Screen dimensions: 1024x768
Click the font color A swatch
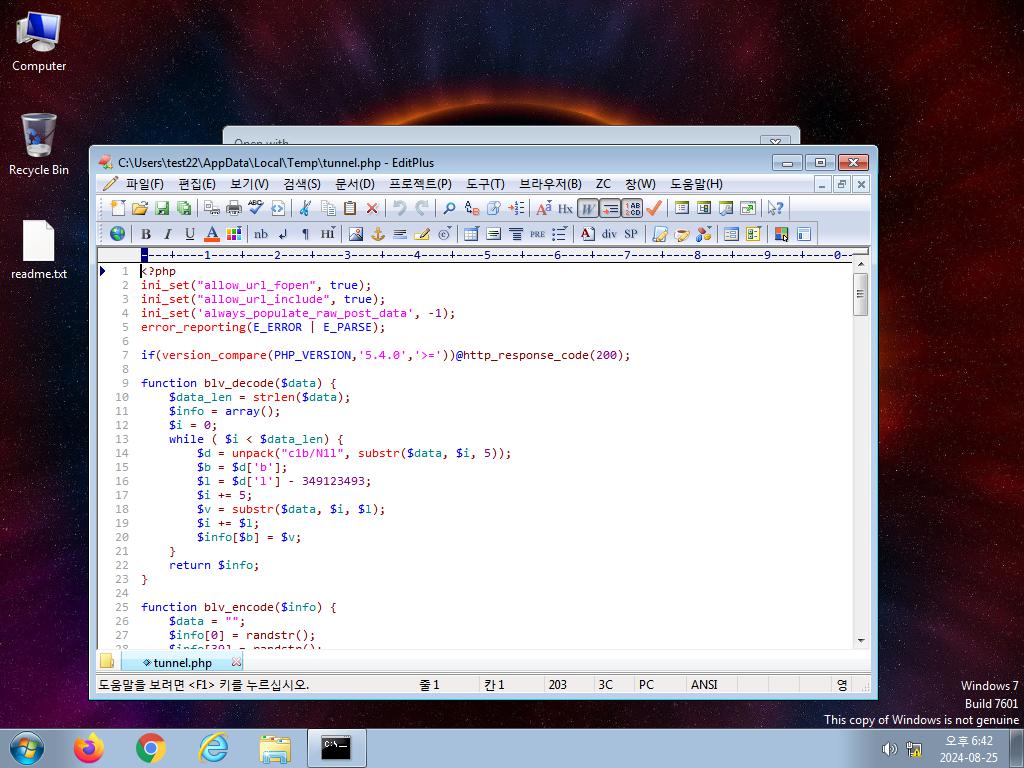point(212,233)
